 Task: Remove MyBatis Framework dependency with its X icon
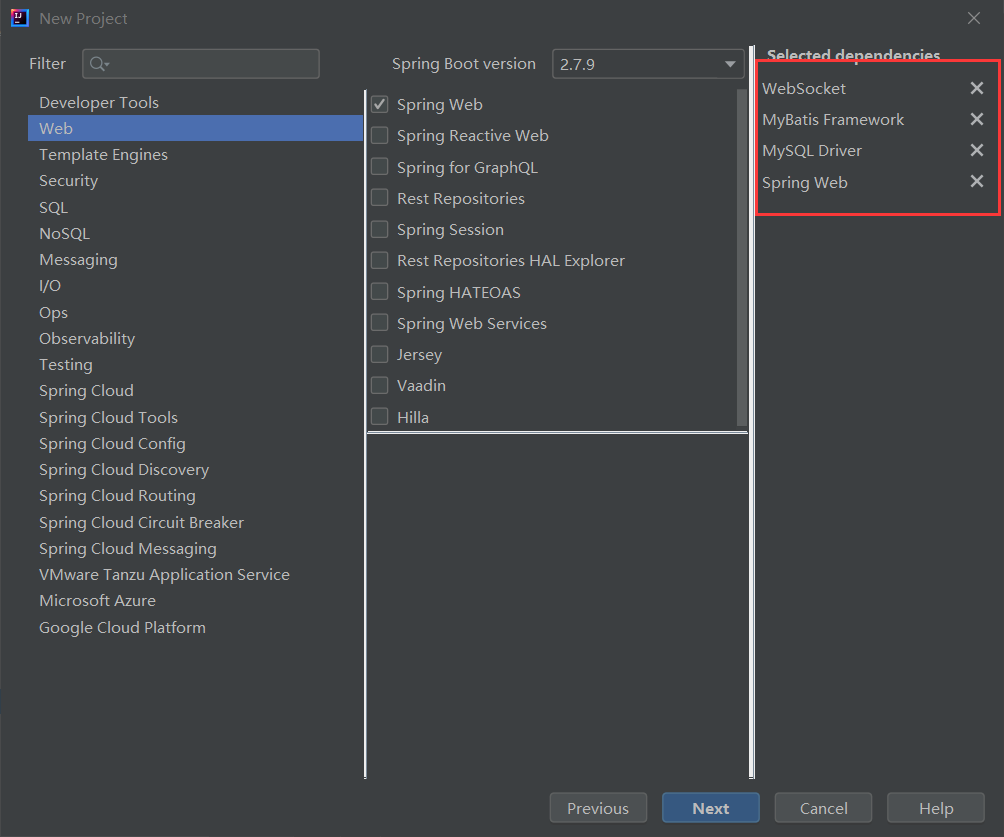coord(976,119)
